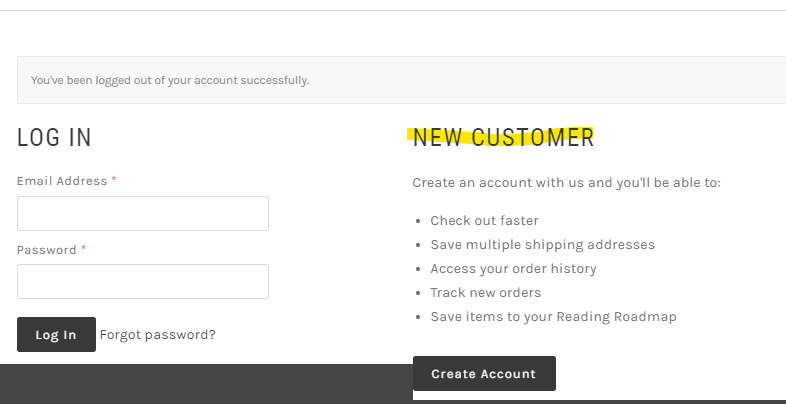Click the dark footer bar below Log In
786x404 pixels.
pos(200,384)
